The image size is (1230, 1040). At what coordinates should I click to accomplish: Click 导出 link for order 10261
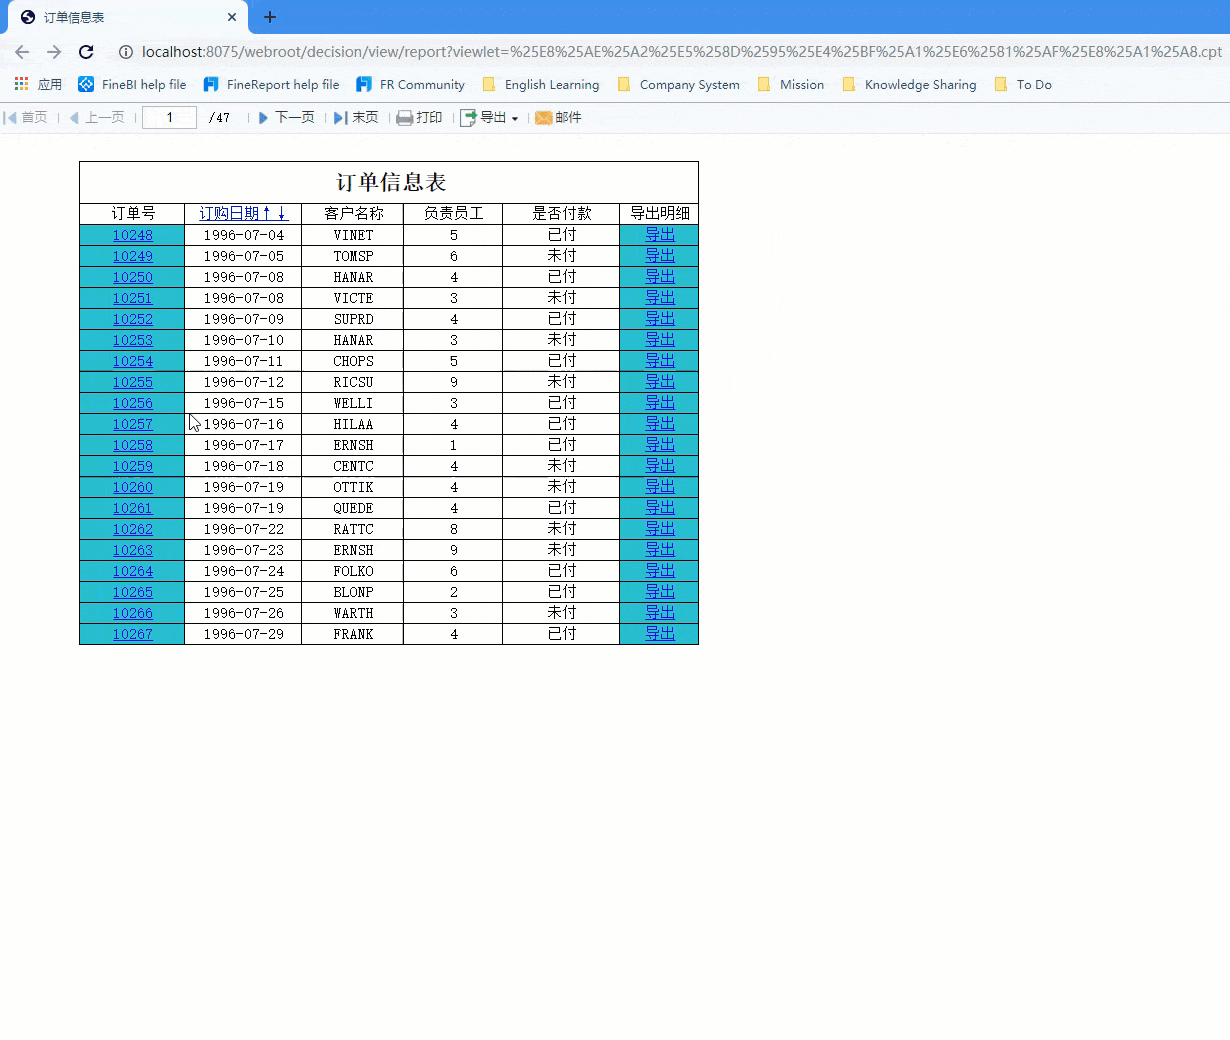[660, 508]
